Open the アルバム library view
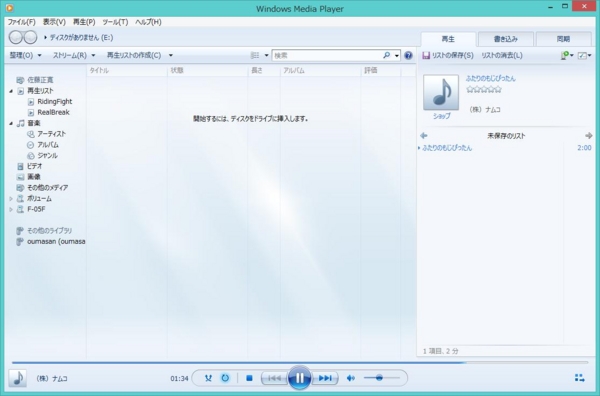This screenshot has height=396, width=600. [48, 145]
